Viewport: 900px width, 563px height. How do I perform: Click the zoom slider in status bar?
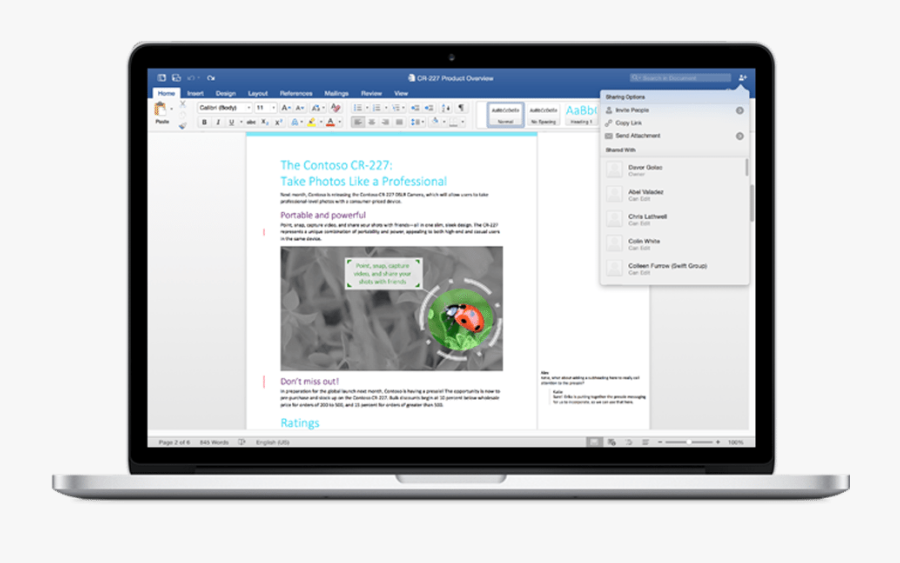pyautogui.click(x=689, y=442)
